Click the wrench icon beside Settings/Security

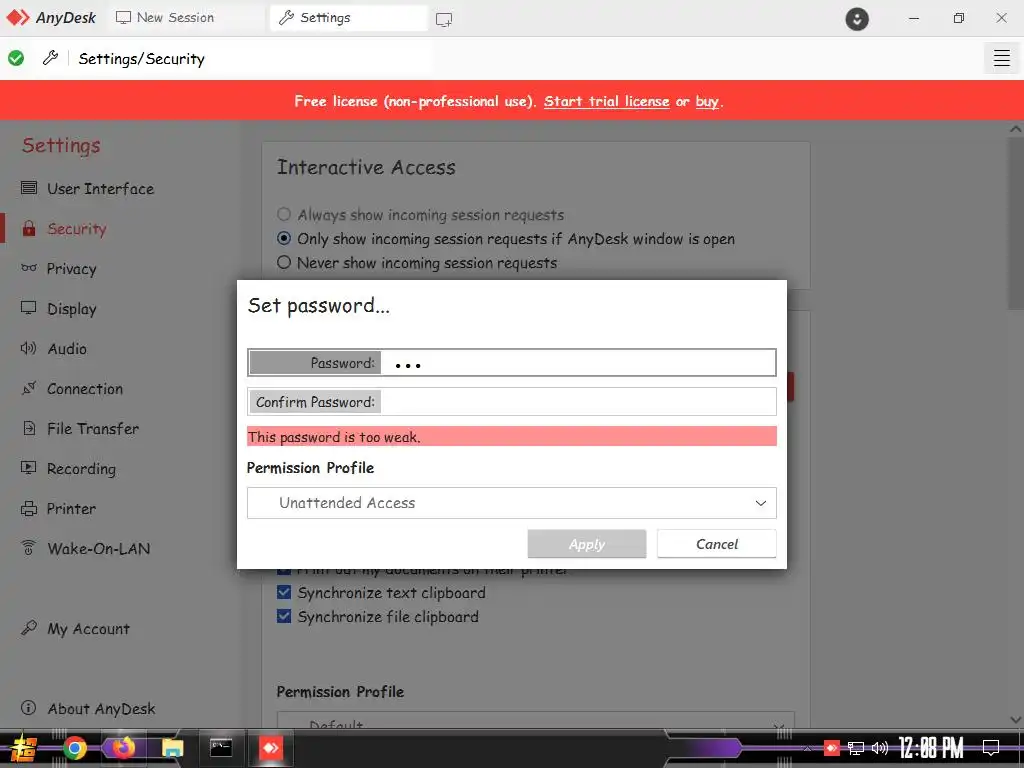(50, 58)
